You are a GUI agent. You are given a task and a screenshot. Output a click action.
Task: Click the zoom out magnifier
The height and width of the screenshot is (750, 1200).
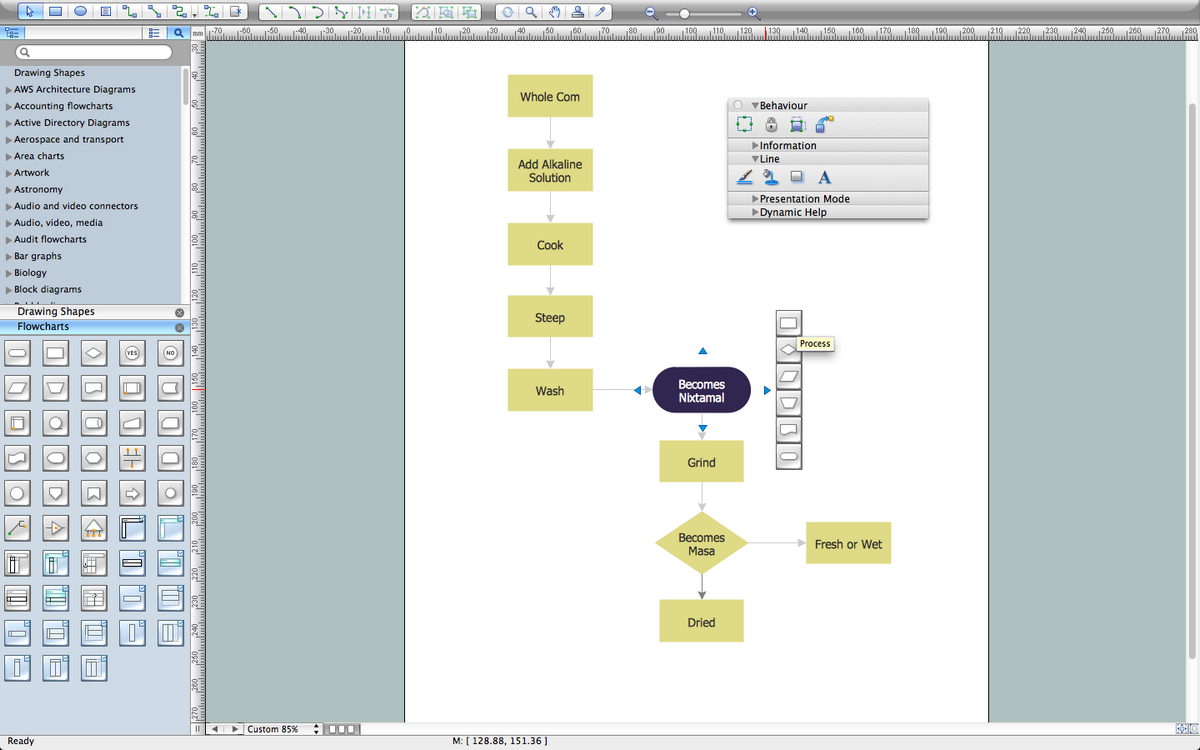(x=651, y=14)
